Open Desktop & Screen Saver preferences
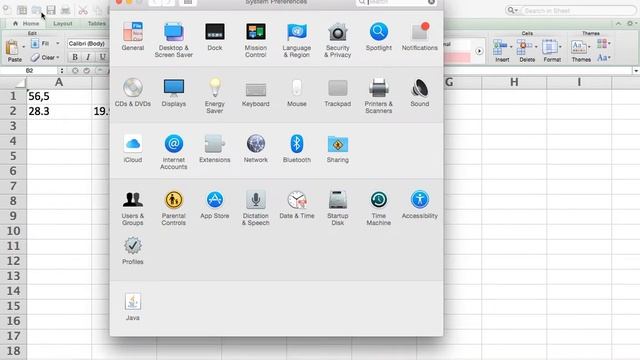 pyautogui.click(x=173, y=40)
